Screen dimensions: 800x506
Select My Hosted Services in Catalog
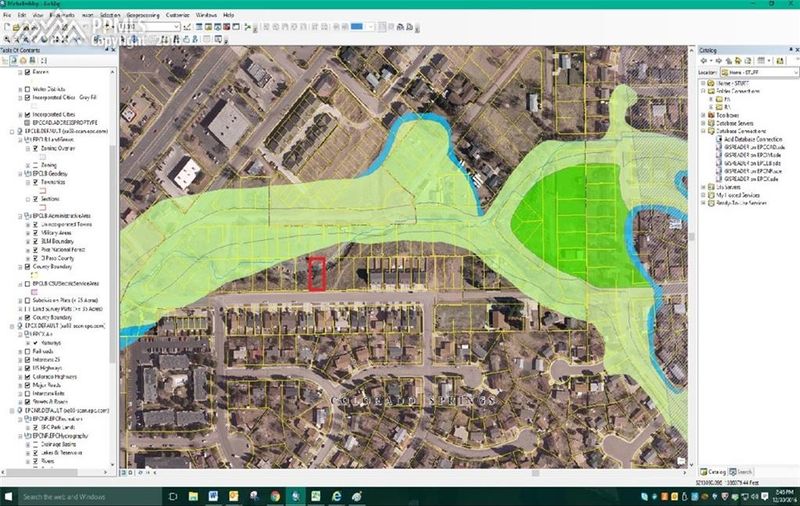coord(738,195)
